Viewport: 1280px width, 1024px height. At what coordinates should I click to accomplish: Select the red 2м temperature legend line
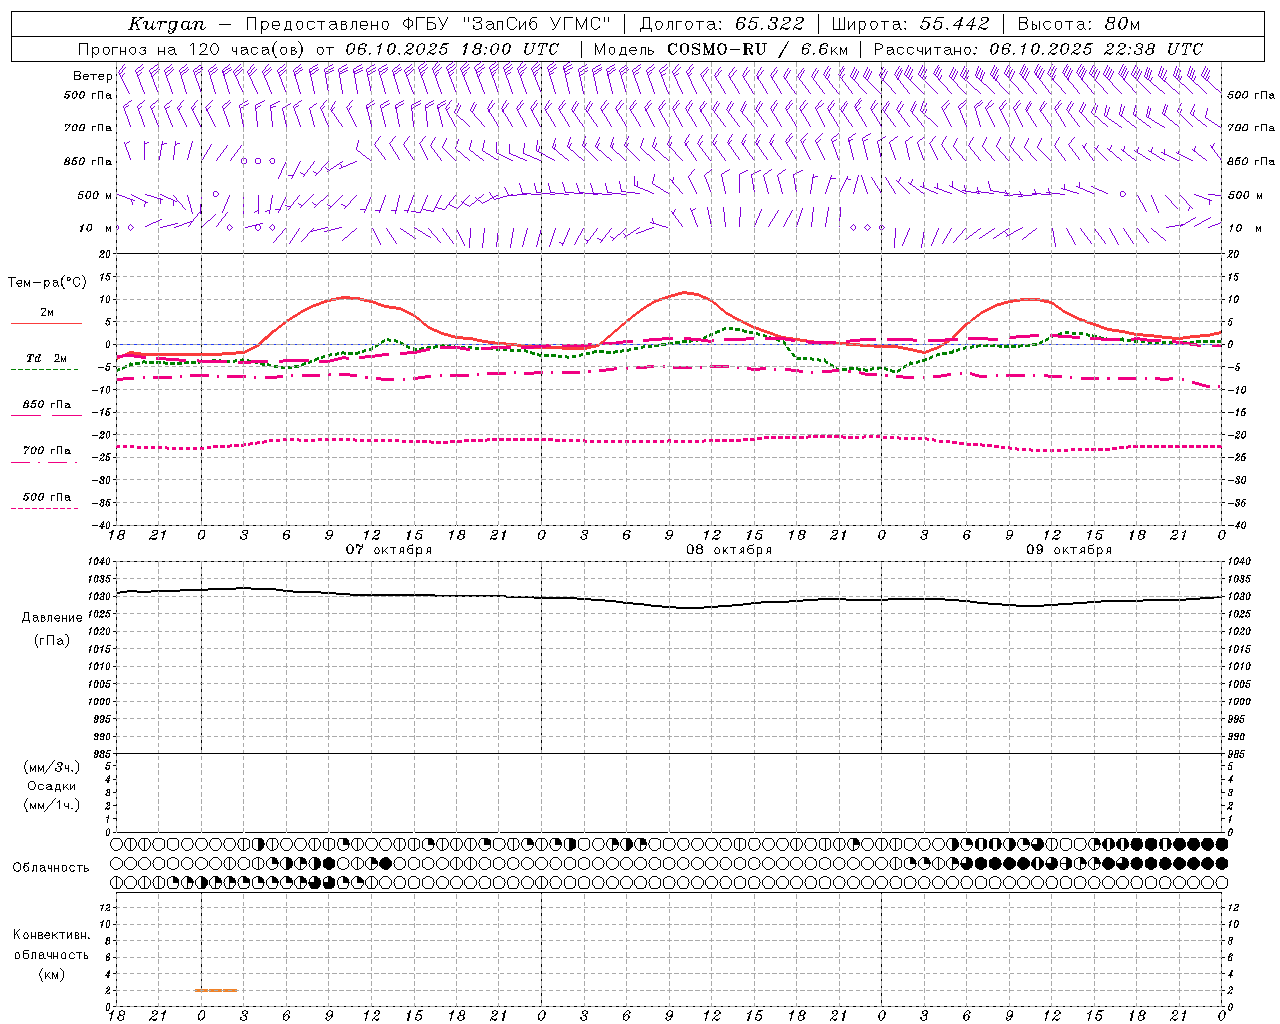[46, 320]
